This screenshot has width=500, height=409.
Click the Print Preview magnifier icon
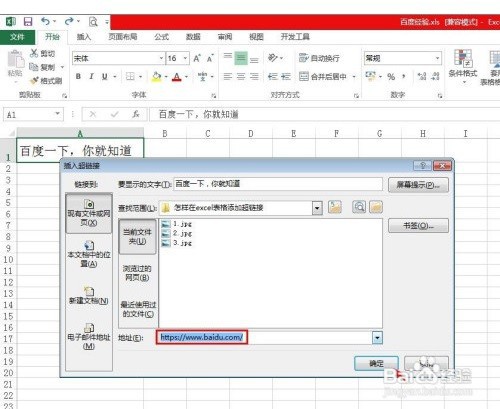pos(93,22)
